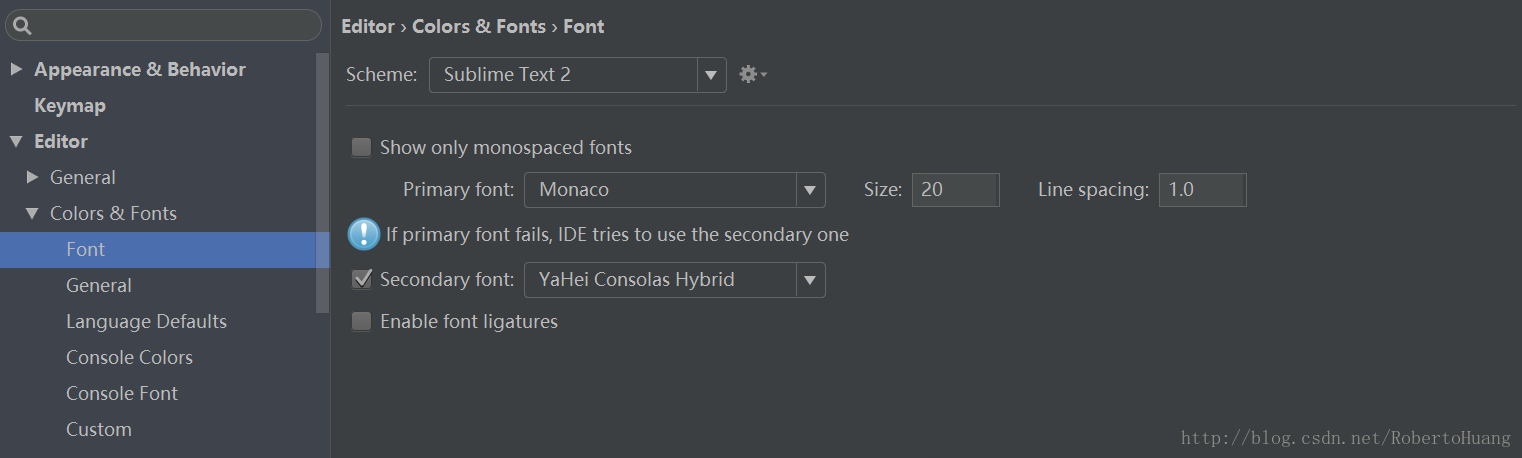Image resolution: width=1522 pixels, height=458 pixels.
Task: Click the font Size input field
Action: tap(954, 190)
